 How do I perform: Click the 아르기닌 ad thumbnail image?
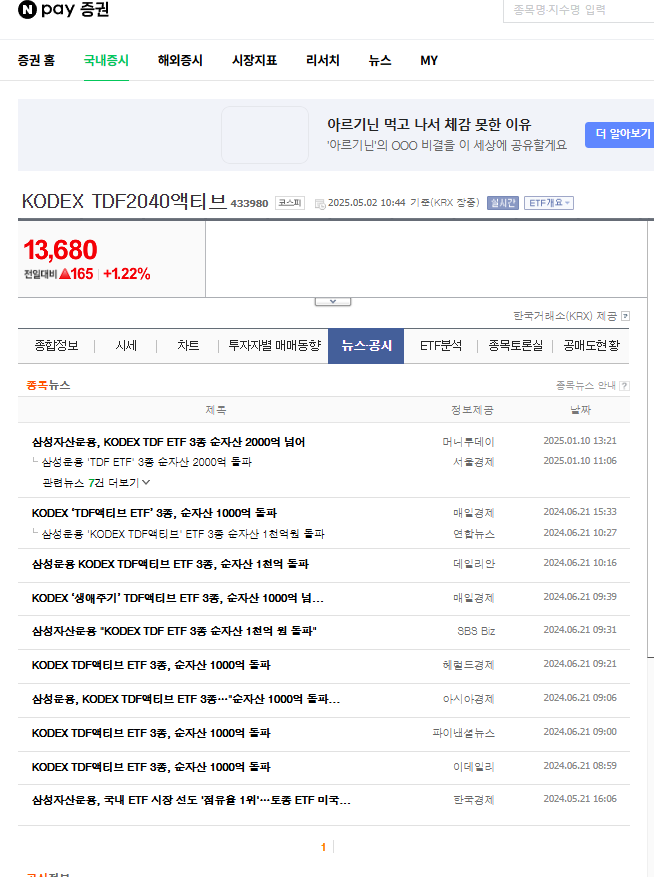tap(265, 135)
